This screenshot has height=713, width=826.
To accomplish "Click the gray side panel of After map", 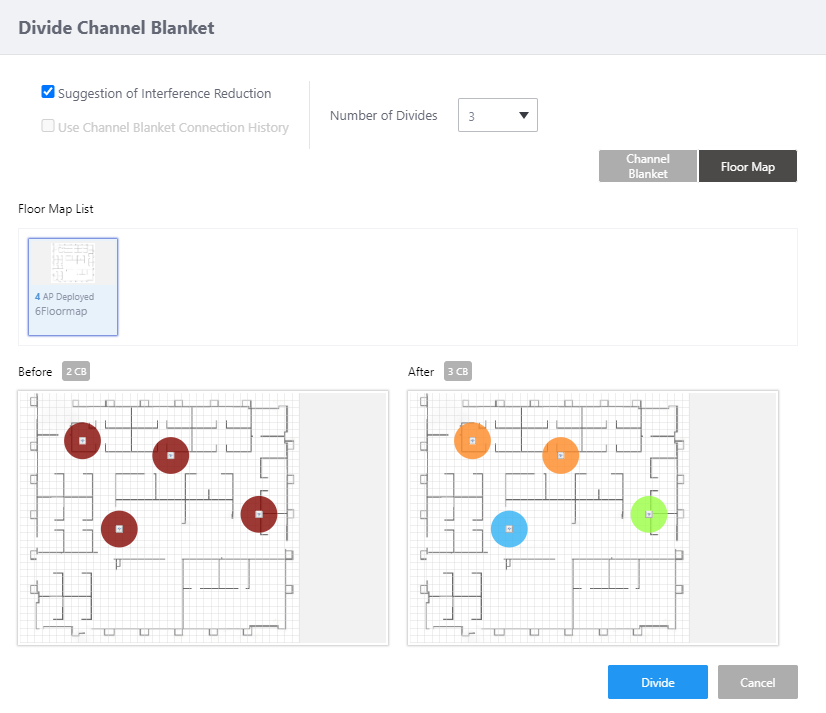I will [732, 517].
